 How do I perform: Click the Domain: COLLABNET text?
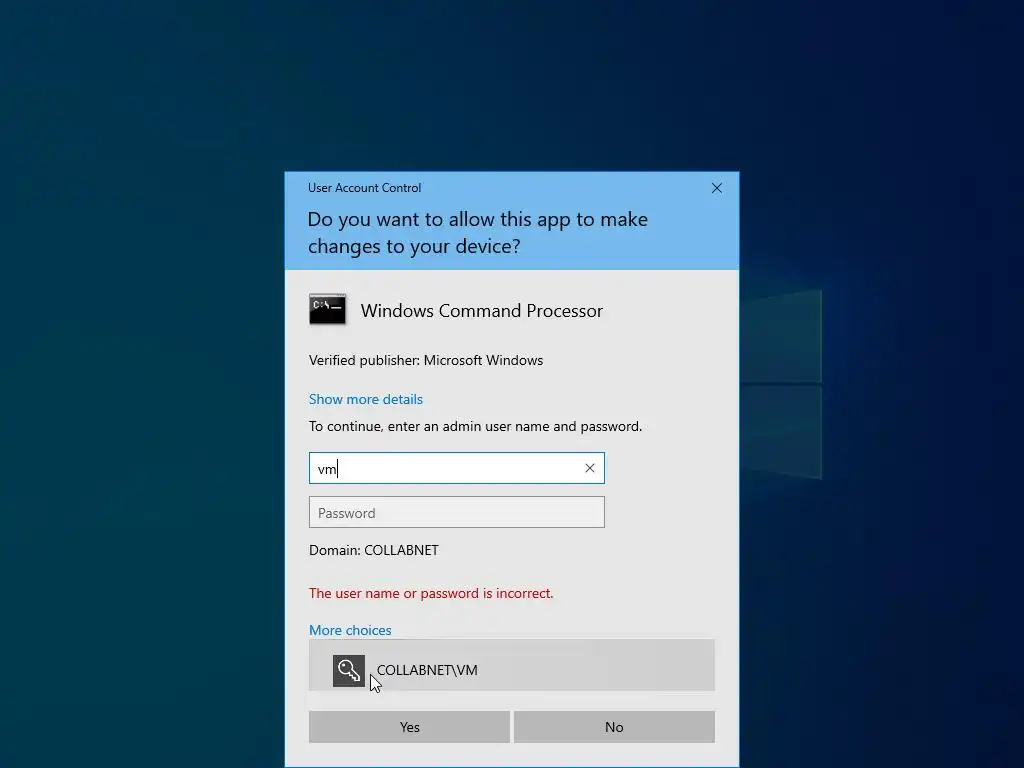click(374, 550)
